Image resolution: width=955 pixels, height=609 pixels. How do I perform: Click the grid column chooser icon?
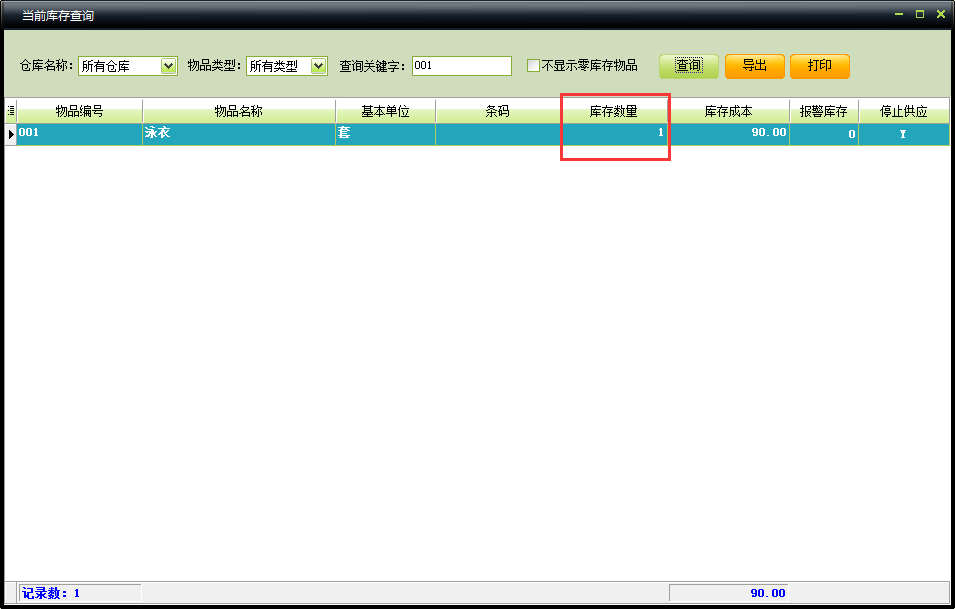click(x=10, y=111)
